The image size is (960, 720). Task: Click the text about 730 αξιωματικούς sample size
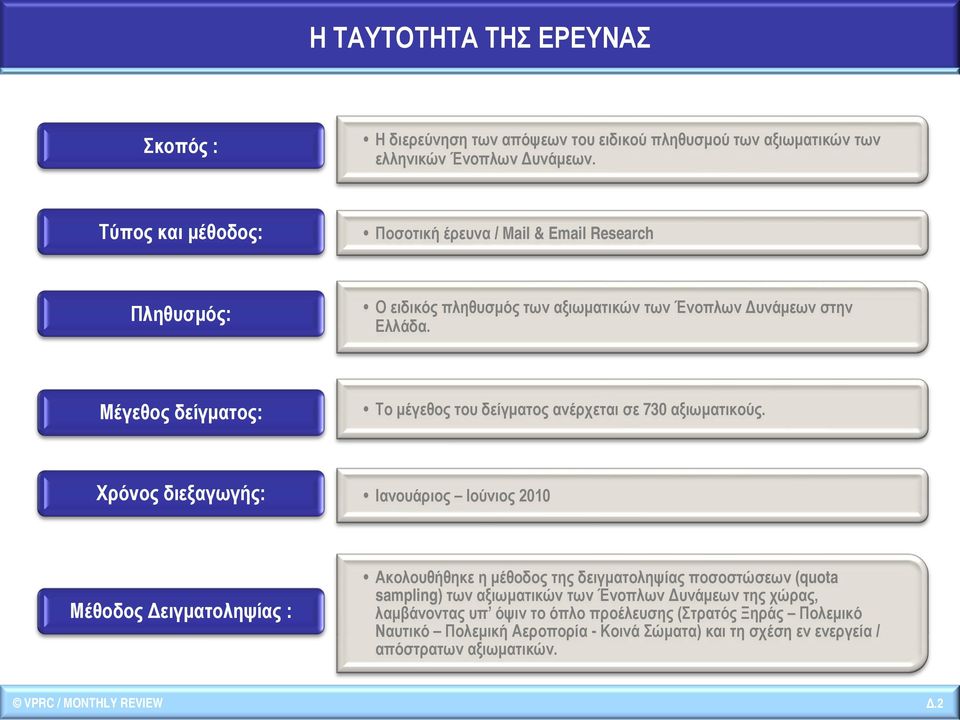click(x=570, y=410)
